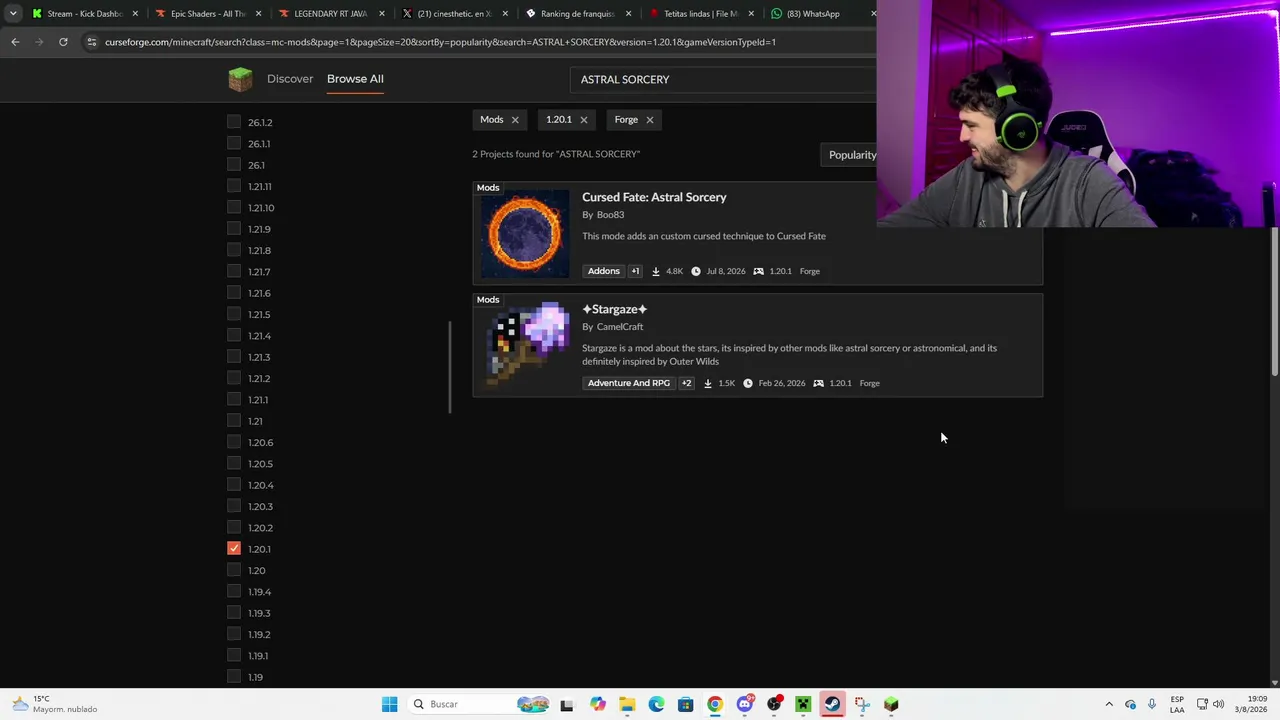Viewport: 1280px width, 720px height.
Task: Open author CamelCraft's profile
Action: pyautogui.click(x=620, y=327)
